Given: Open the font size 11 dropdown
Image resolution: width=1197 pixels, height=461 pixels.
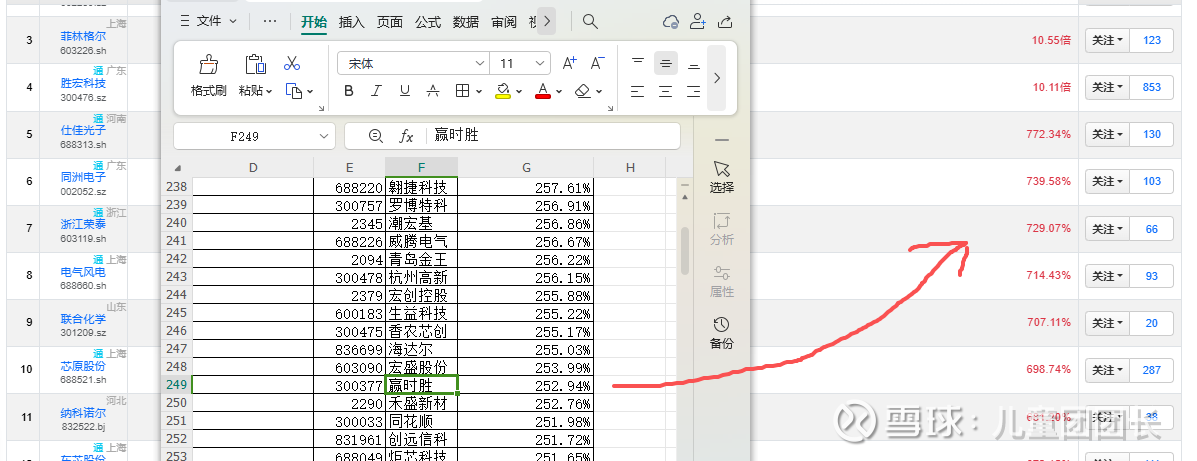Looking at the screenshot, I should [540, 63].
